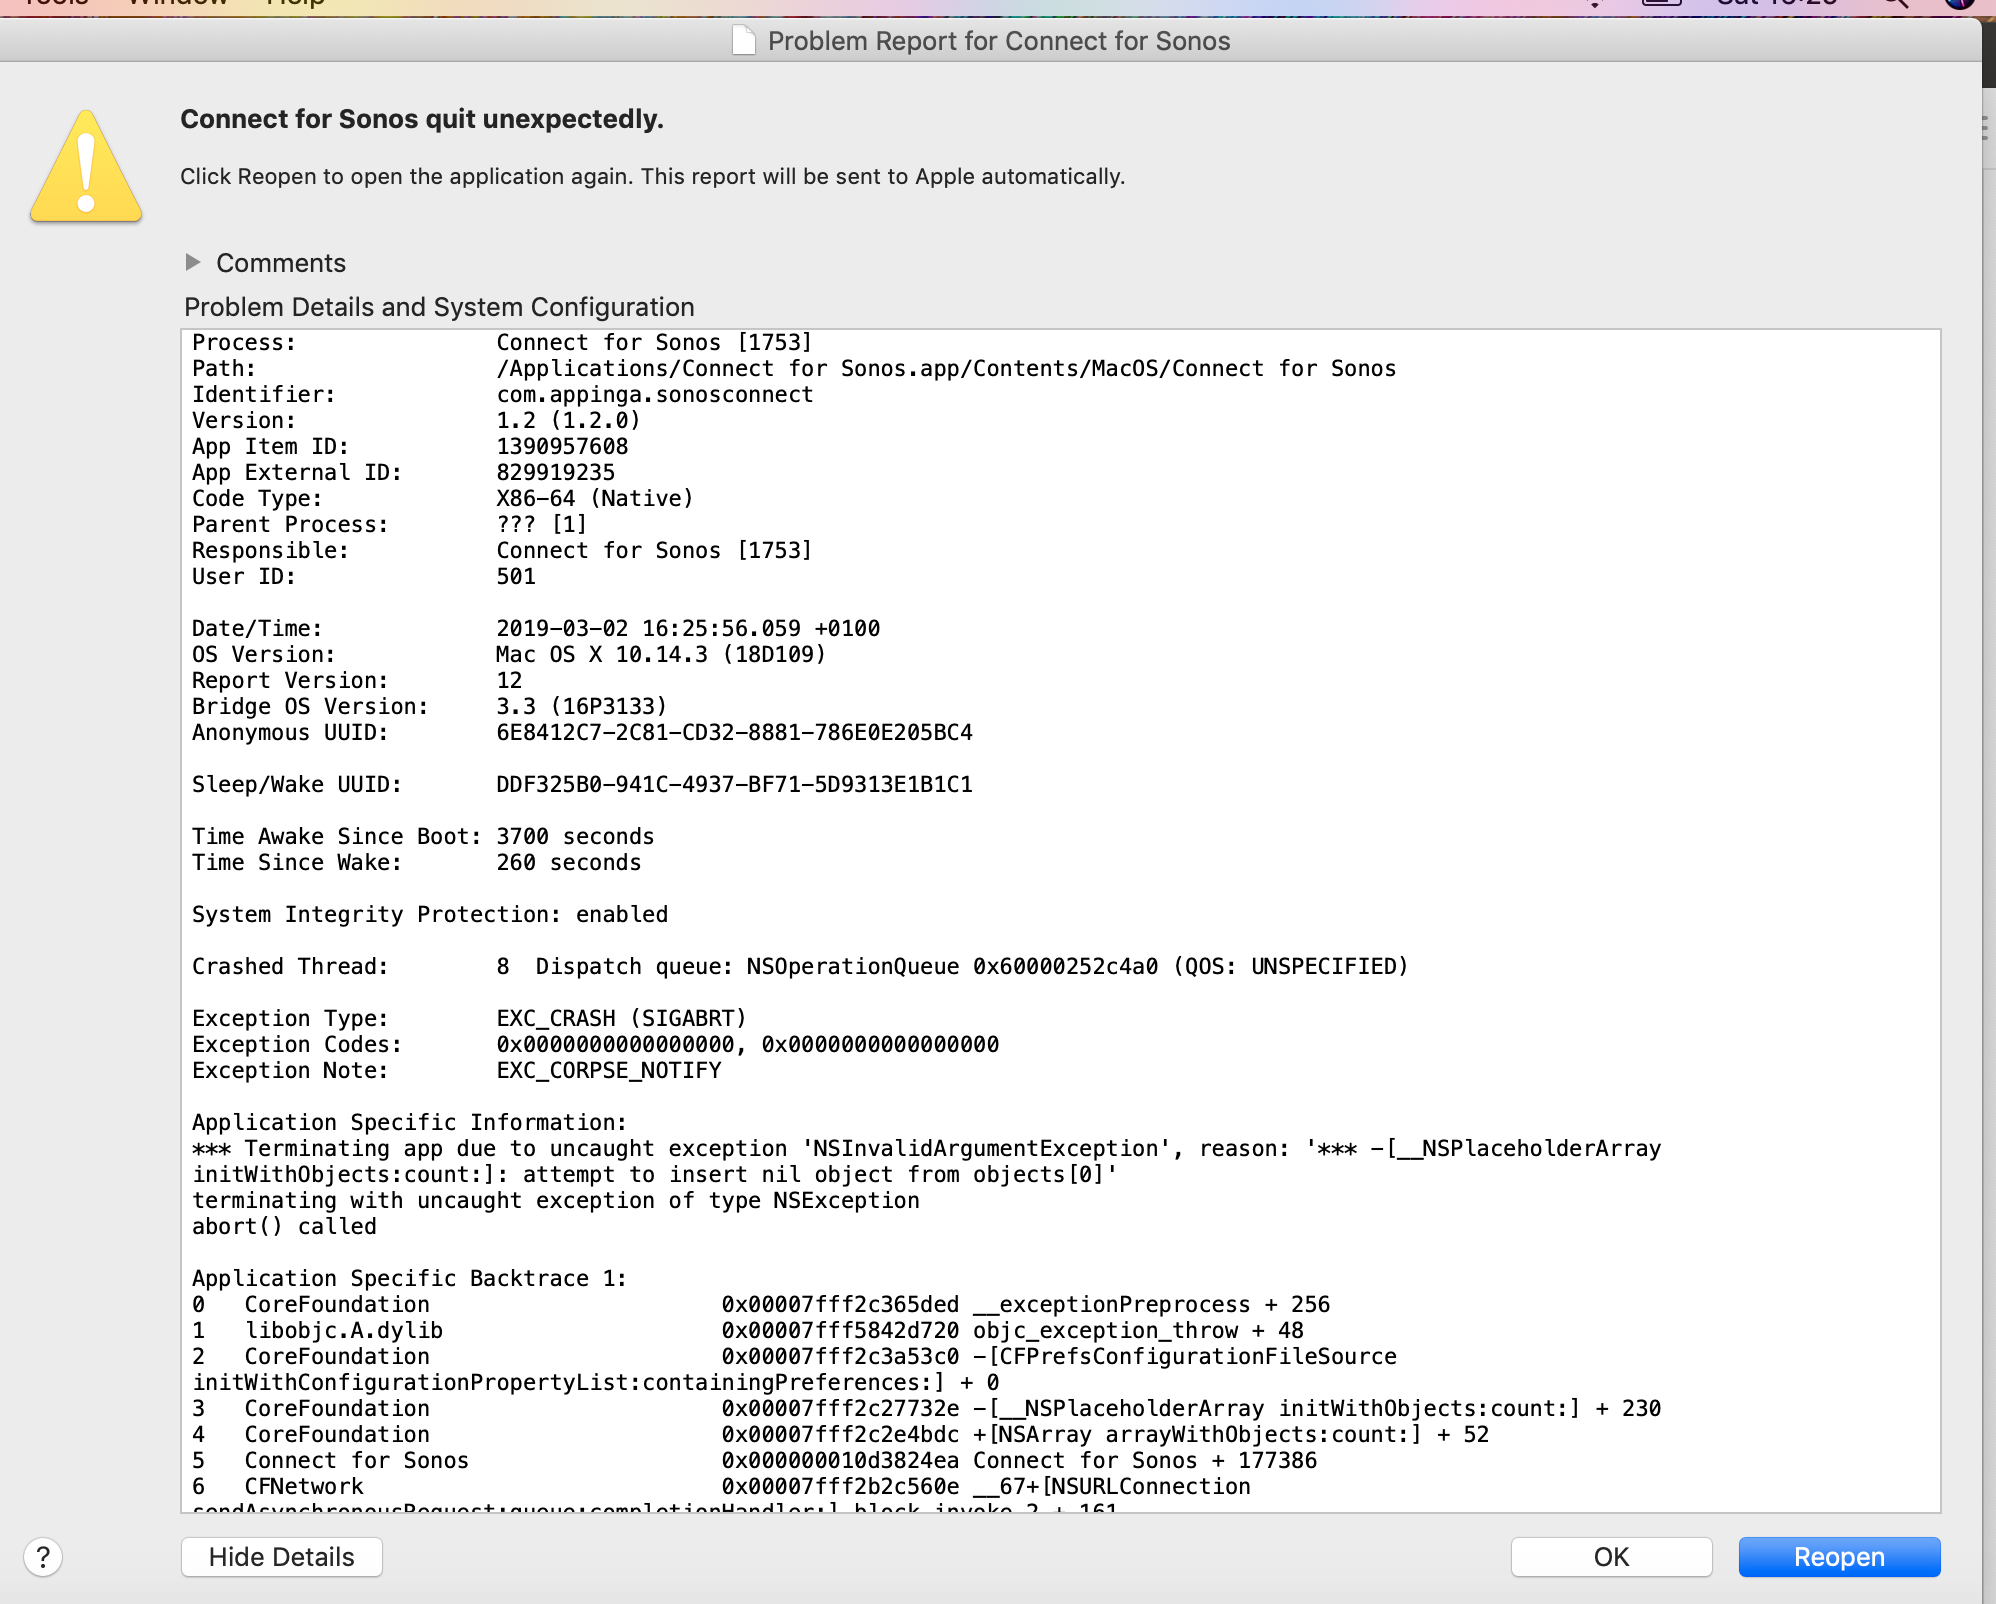Click exception type EXC_CRASH (SIGABRT)
The image size is (1996, 1604).
pyautogui.click(x=622, y=1019)
